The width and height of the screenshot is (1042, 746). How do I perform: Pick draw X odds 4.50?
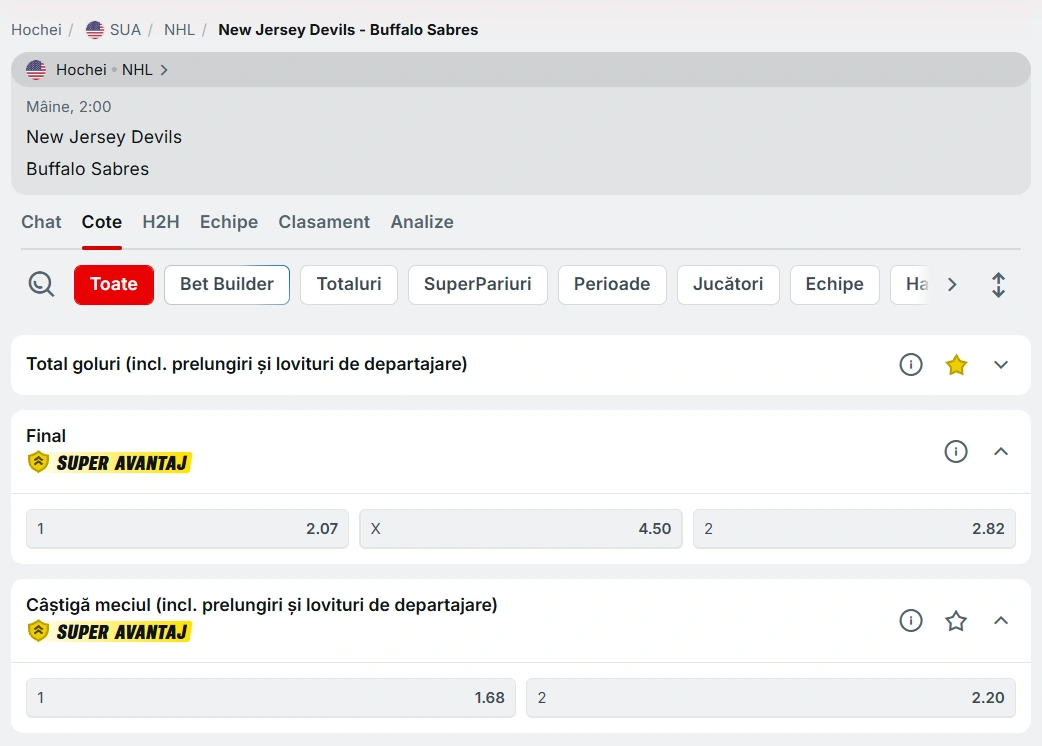(x=521, y=529)
